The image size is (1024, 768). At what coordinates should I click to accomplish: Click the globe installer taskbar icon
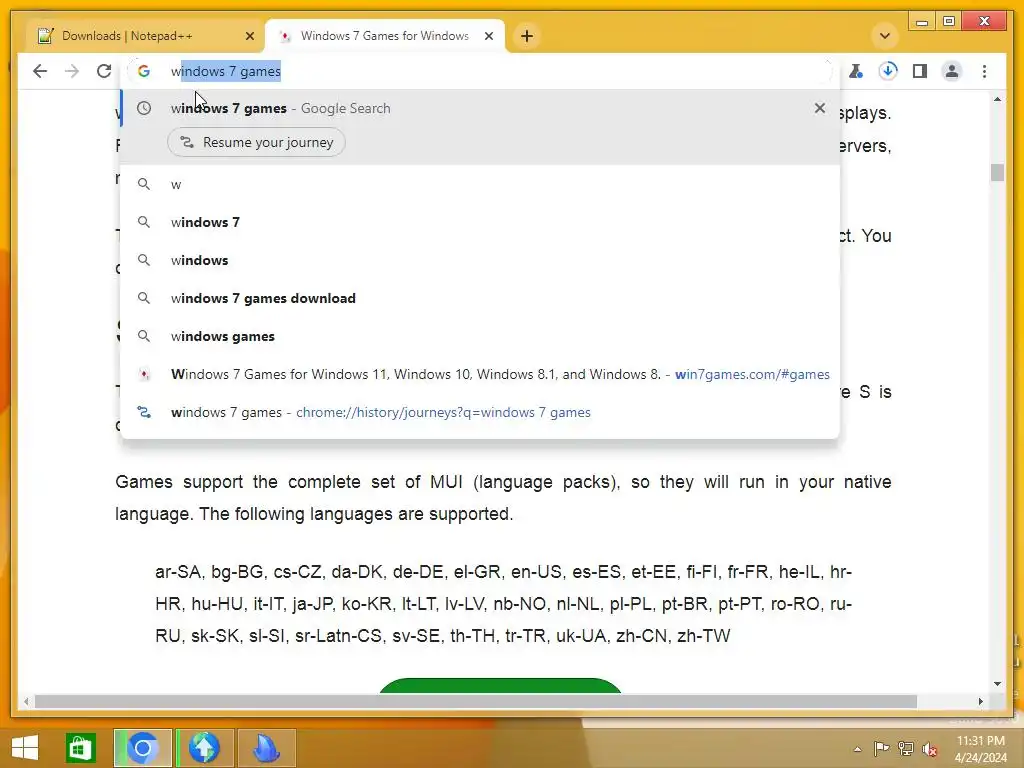204,748
